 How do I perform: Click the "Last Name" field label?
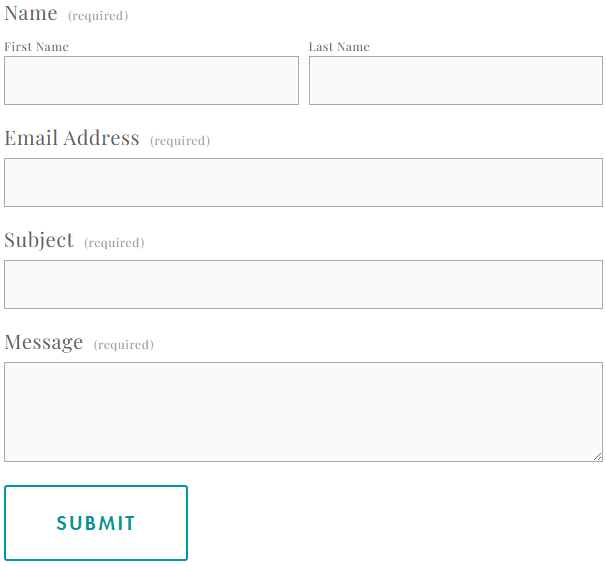[339, 47]
